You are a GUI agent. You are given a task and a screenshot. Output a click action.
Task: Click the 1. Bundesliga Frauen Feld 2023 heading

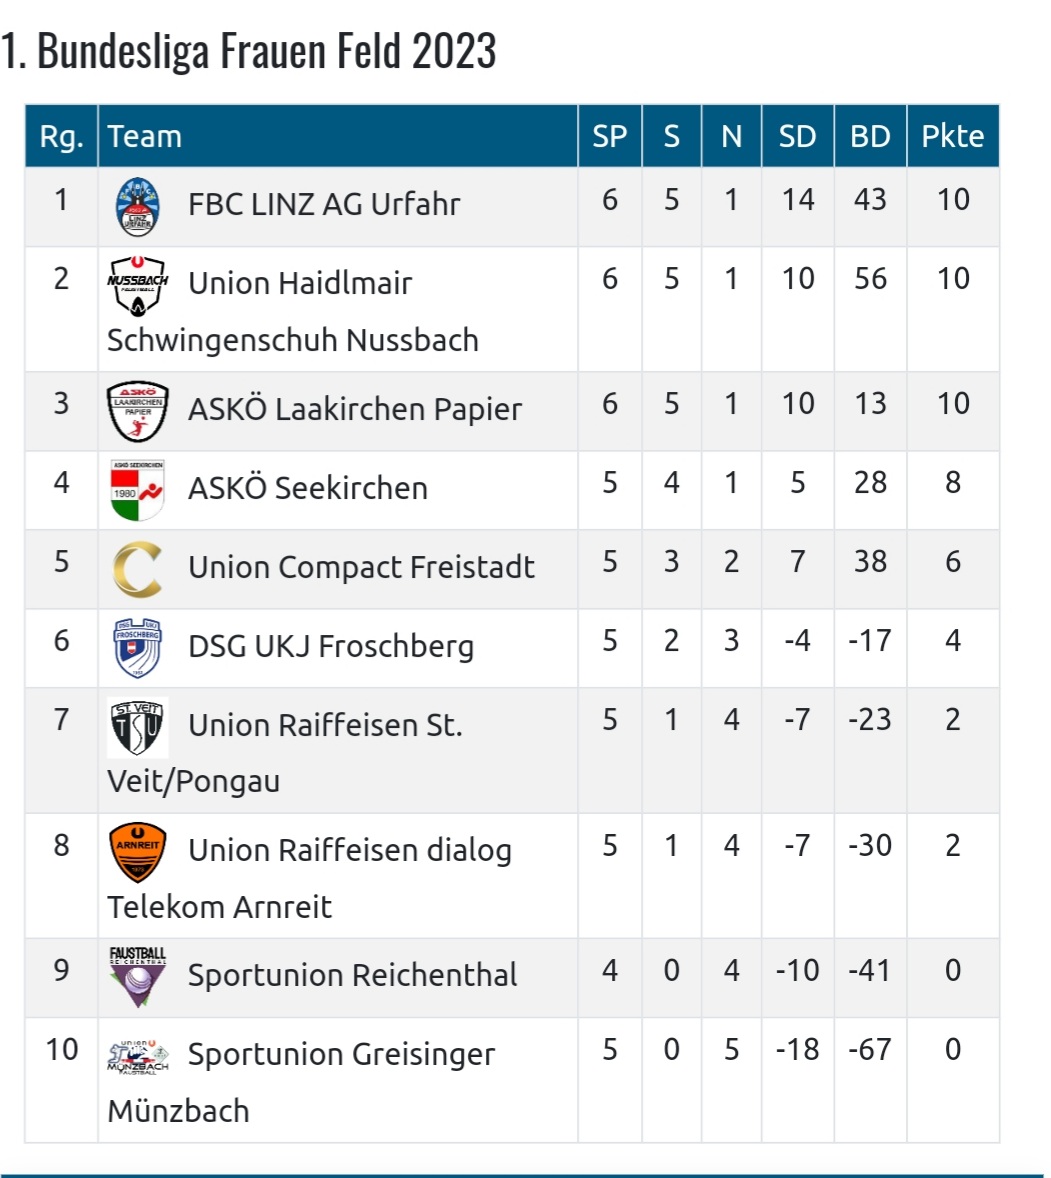tap(249, 51)
